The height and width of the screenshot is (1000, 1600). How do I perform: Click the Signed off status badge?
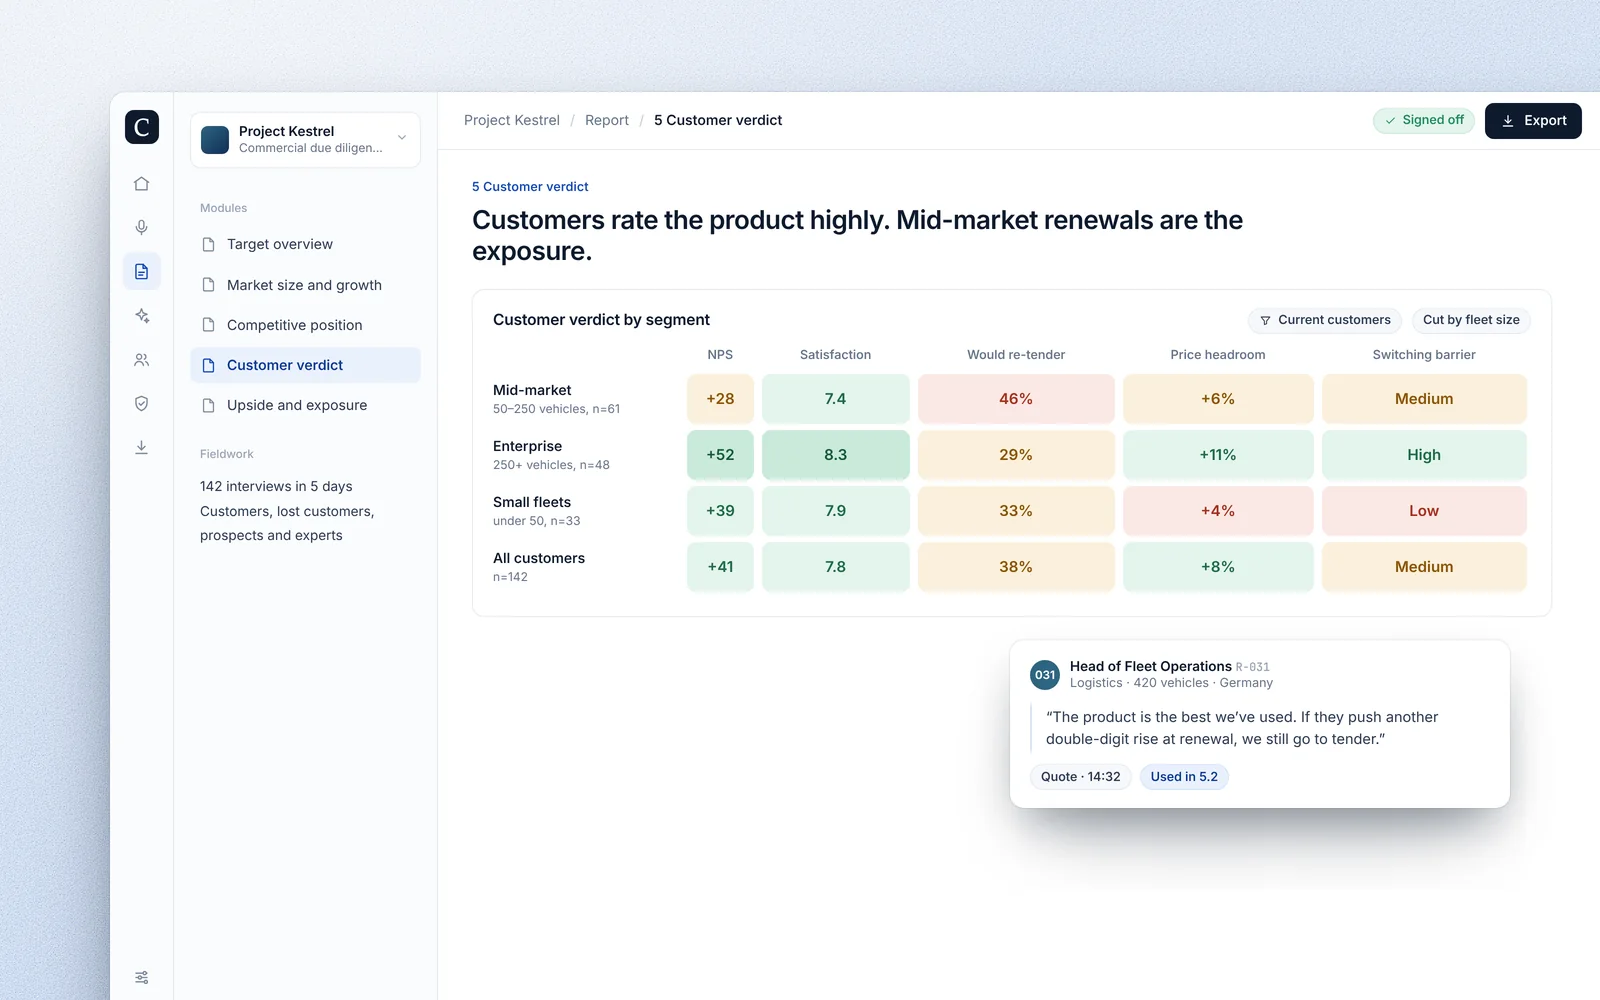(x=1424, y=120)
